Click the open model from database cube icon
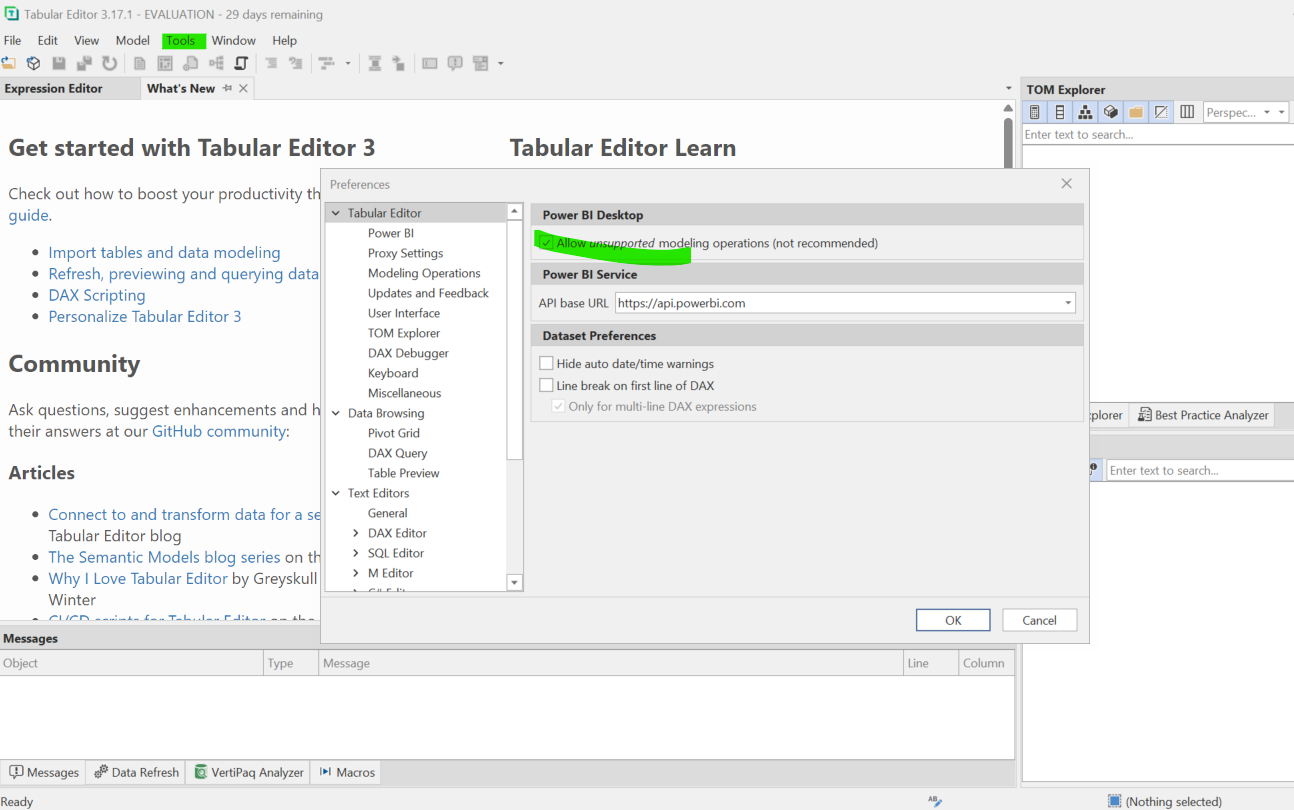This screenshot has width=1294, height=810. click(33, 63)
